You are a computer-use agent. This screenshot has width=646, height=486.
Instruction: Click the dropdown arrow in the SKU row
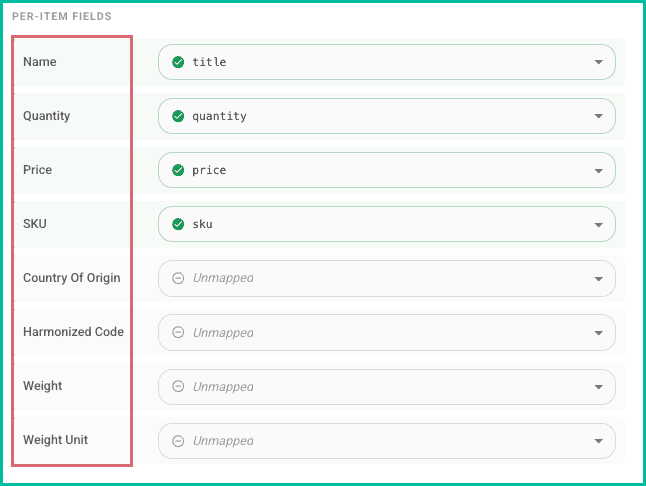pyautogui.click(x=599, y=224)
